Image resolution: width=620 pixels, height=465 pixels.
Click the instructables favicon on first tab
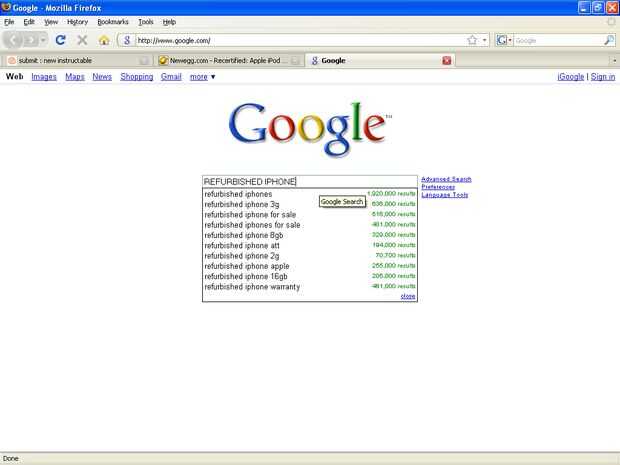tap(12, 60)
